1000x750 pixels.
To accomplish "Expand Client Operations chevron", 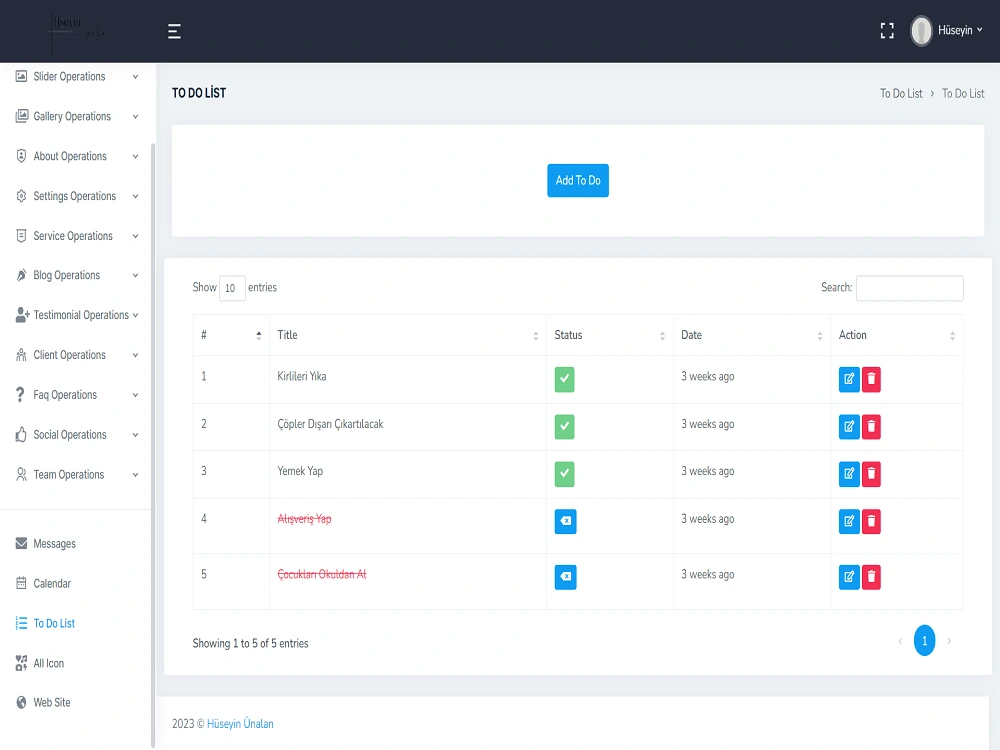I will tap(135, 355).
